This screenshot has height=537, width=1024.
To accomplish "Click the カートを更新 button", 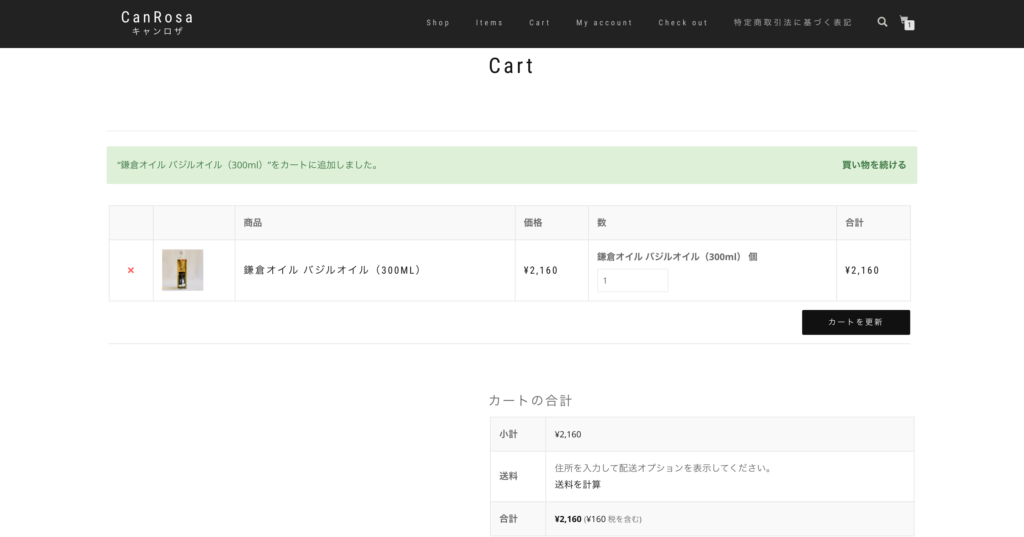I will 856,323.
